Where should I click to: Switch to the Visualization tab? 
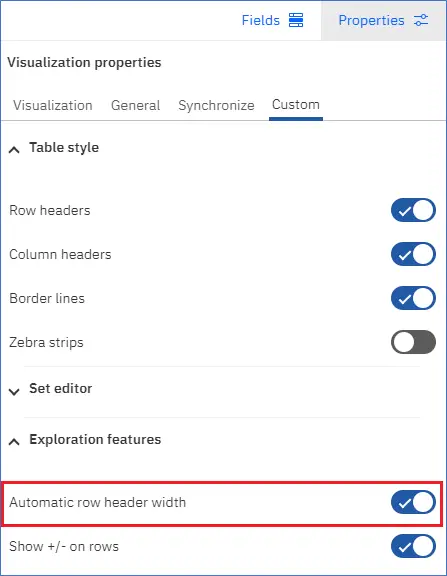tap(53, 105)
